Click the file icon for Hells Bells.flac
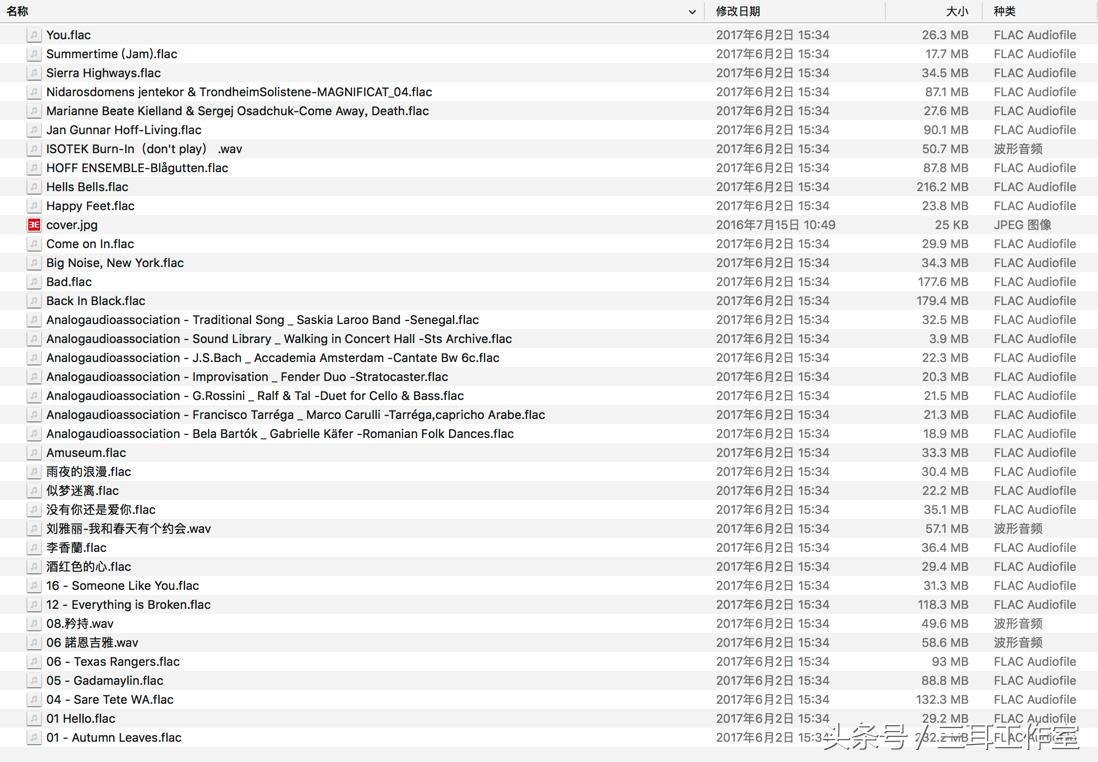 coord(34,187)
